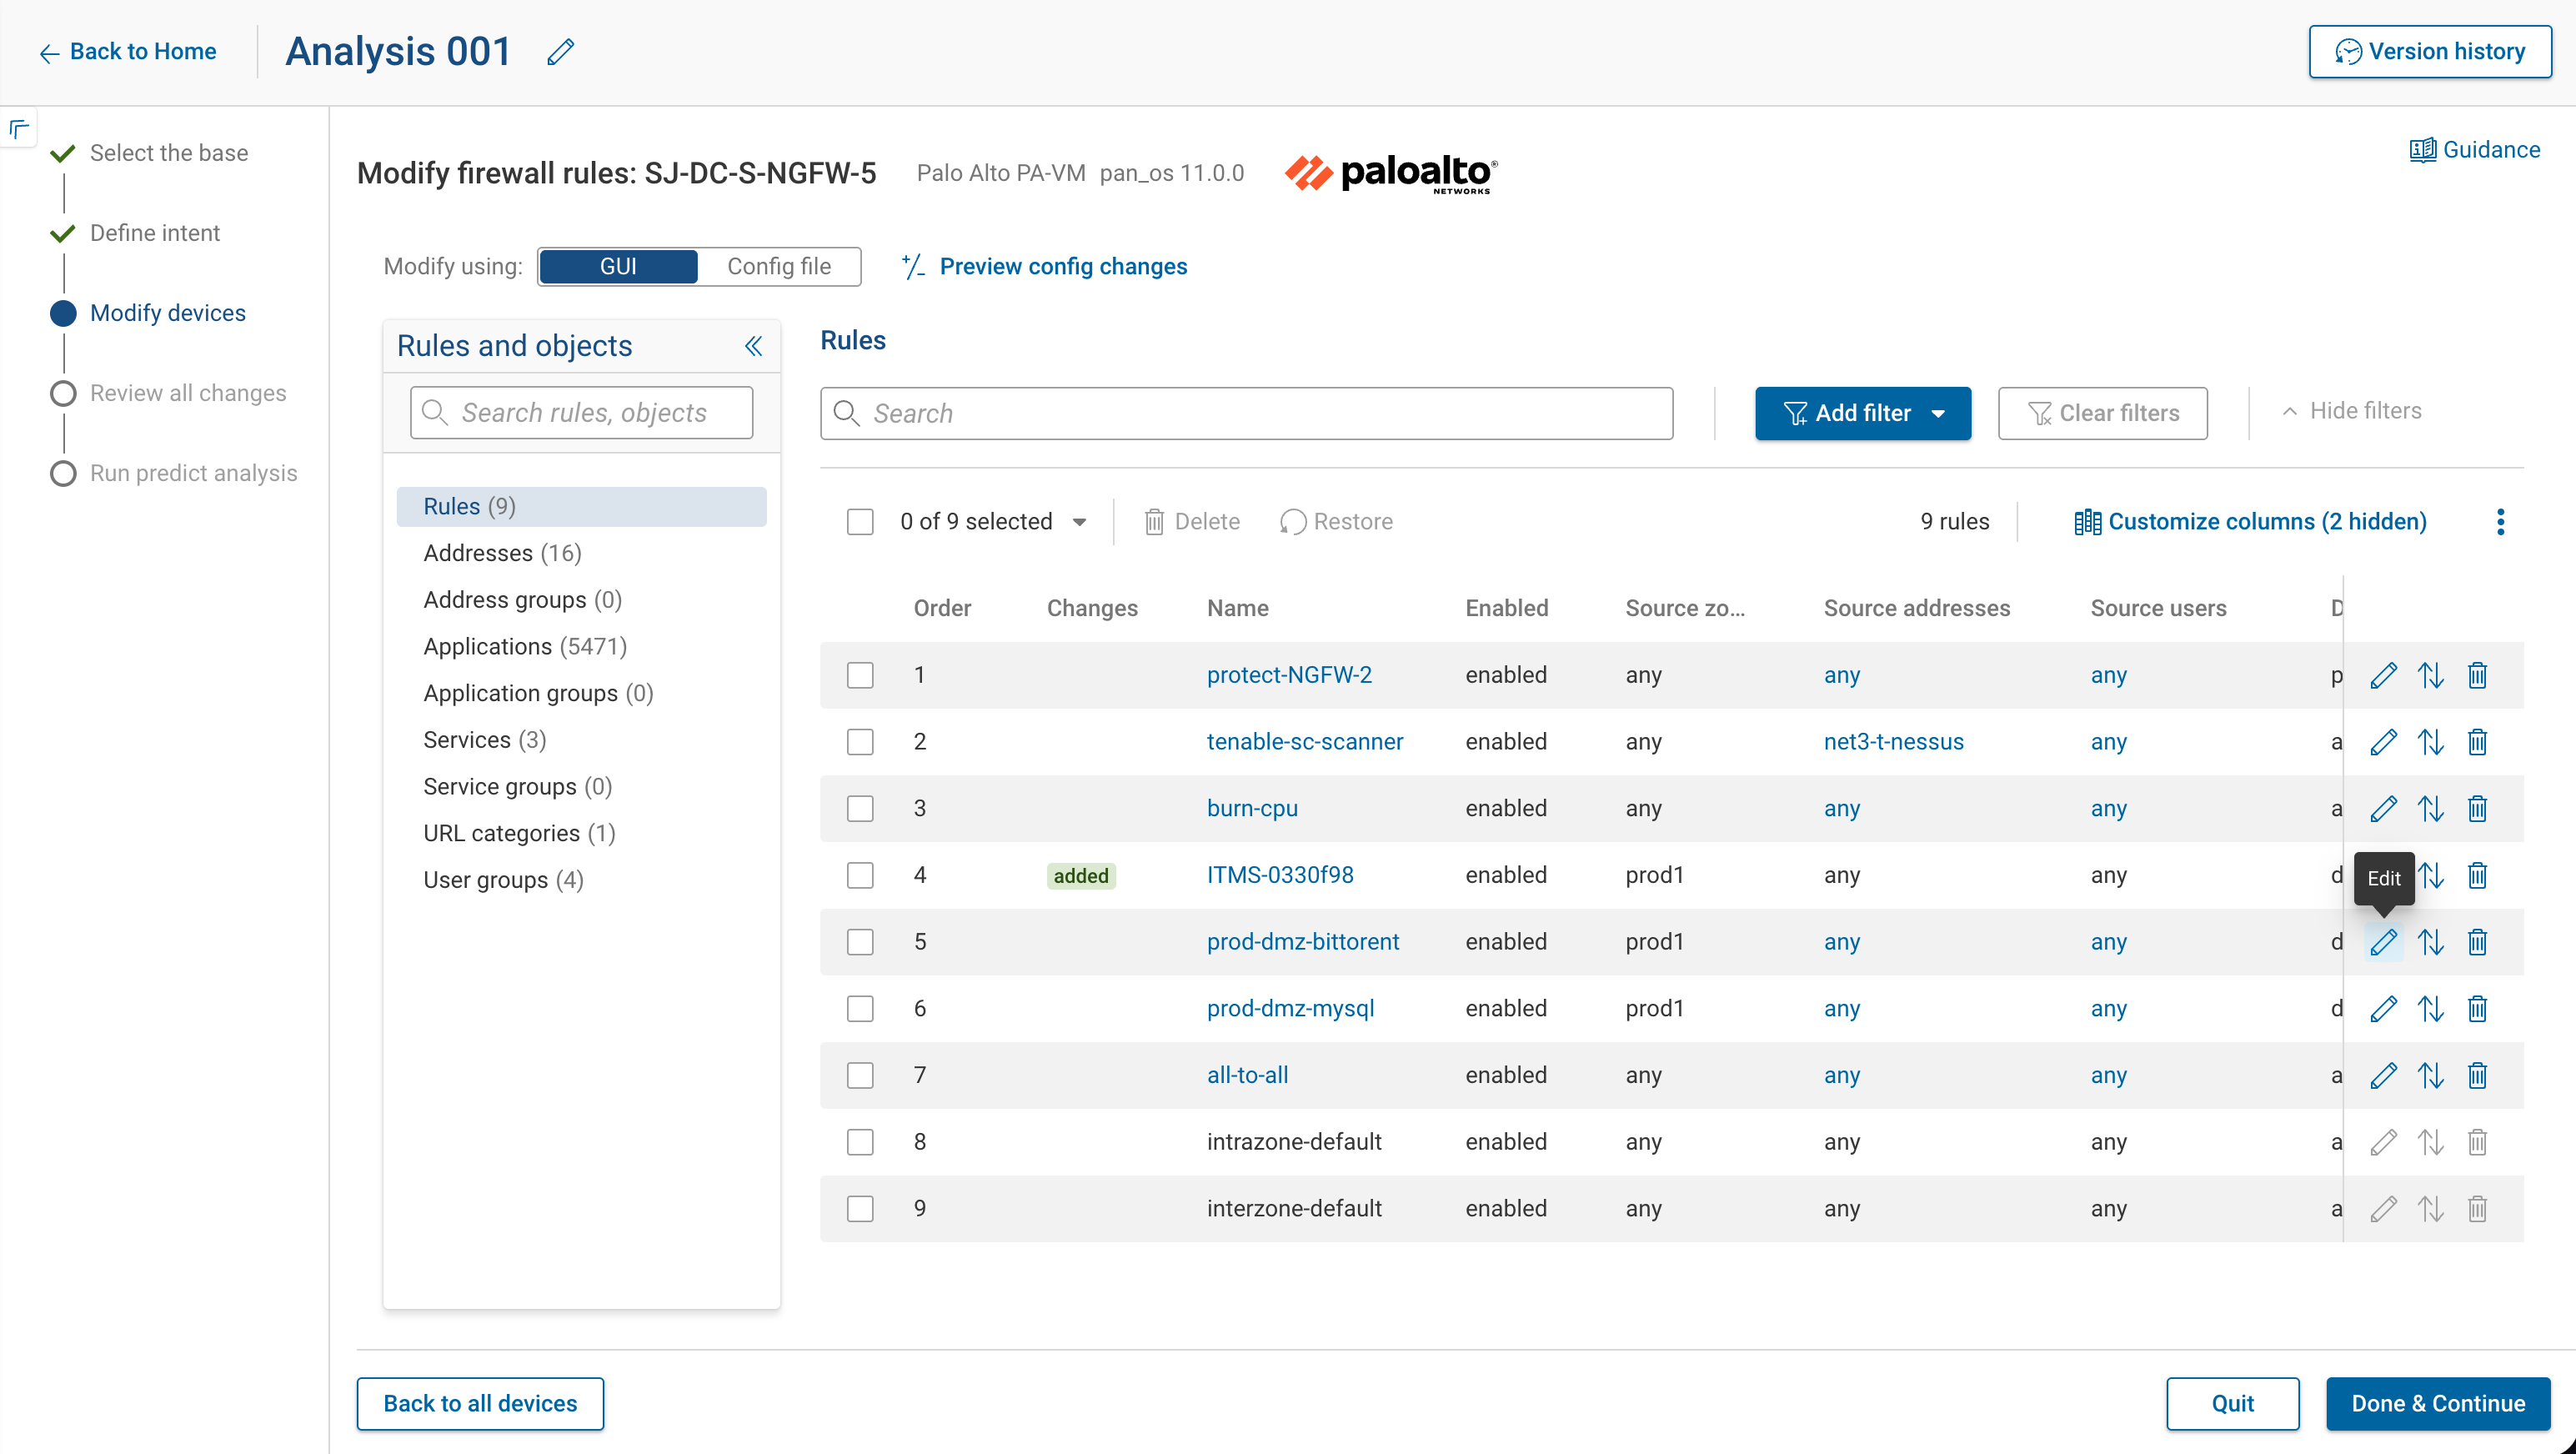Delete rule prod-dmz-bittorent
This screenshot has height=1454, width=2576.
[2477, 942]
